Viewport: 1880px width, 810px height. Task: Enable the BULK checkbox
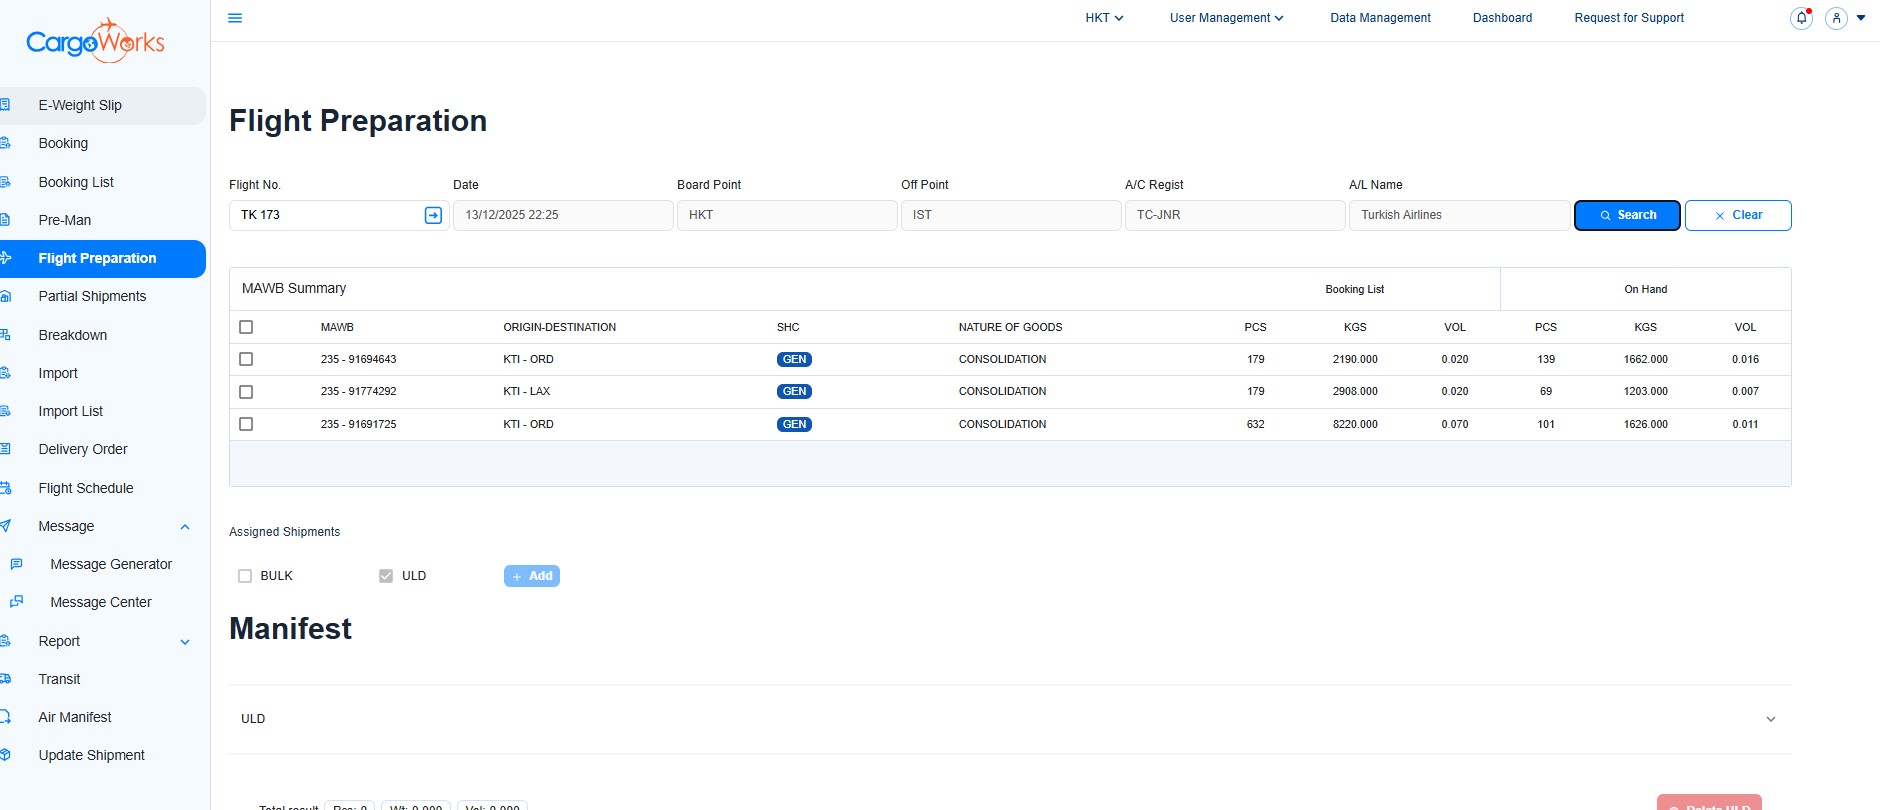pyautogui.click(x=245, y=576)
